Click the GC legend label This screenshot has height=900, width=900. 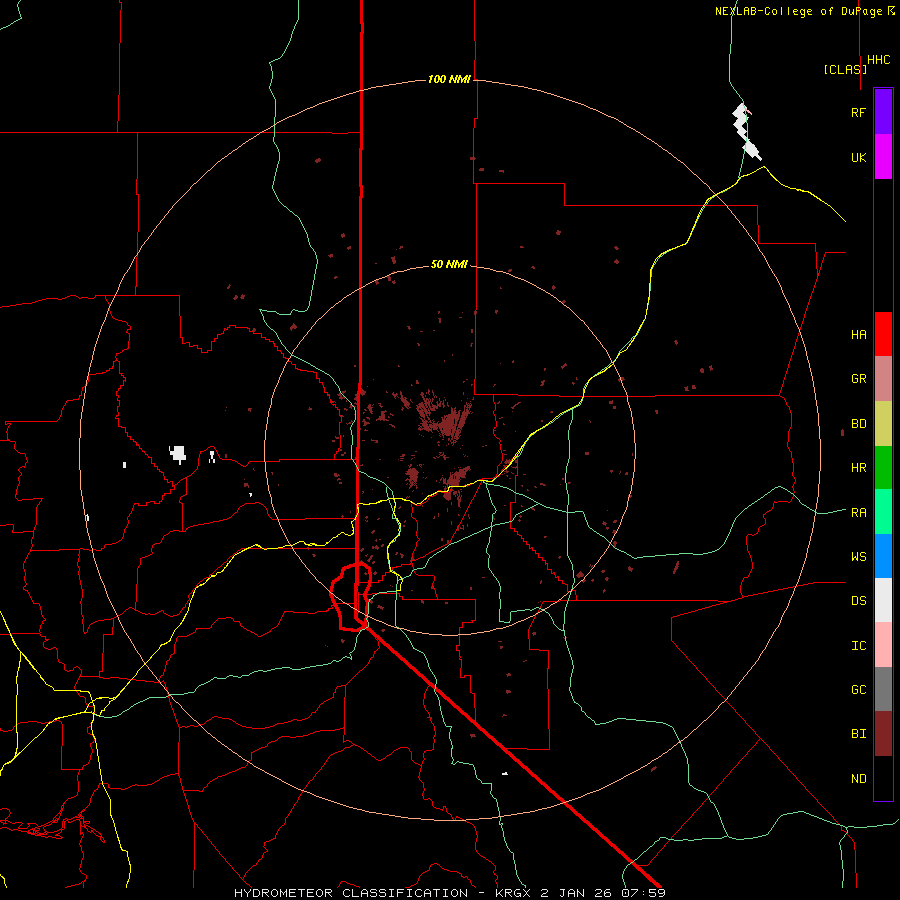point(858,689)
